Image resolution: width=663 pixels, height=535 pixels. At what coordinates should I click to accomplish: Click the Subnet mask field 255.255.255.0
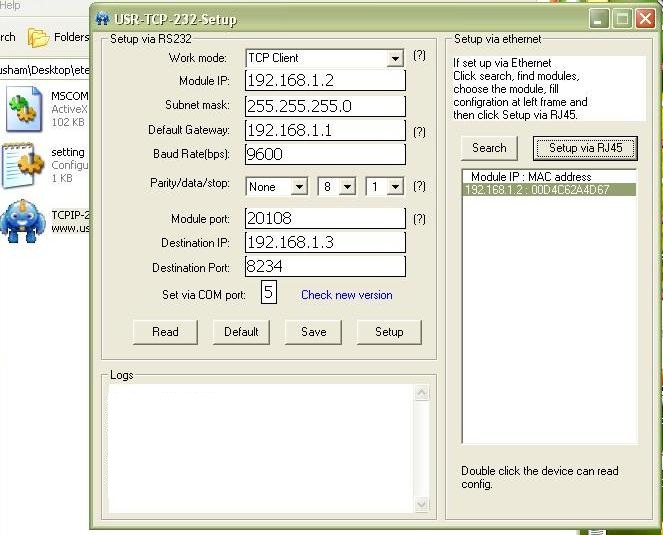pyautogui.click(x=325, y=106)
